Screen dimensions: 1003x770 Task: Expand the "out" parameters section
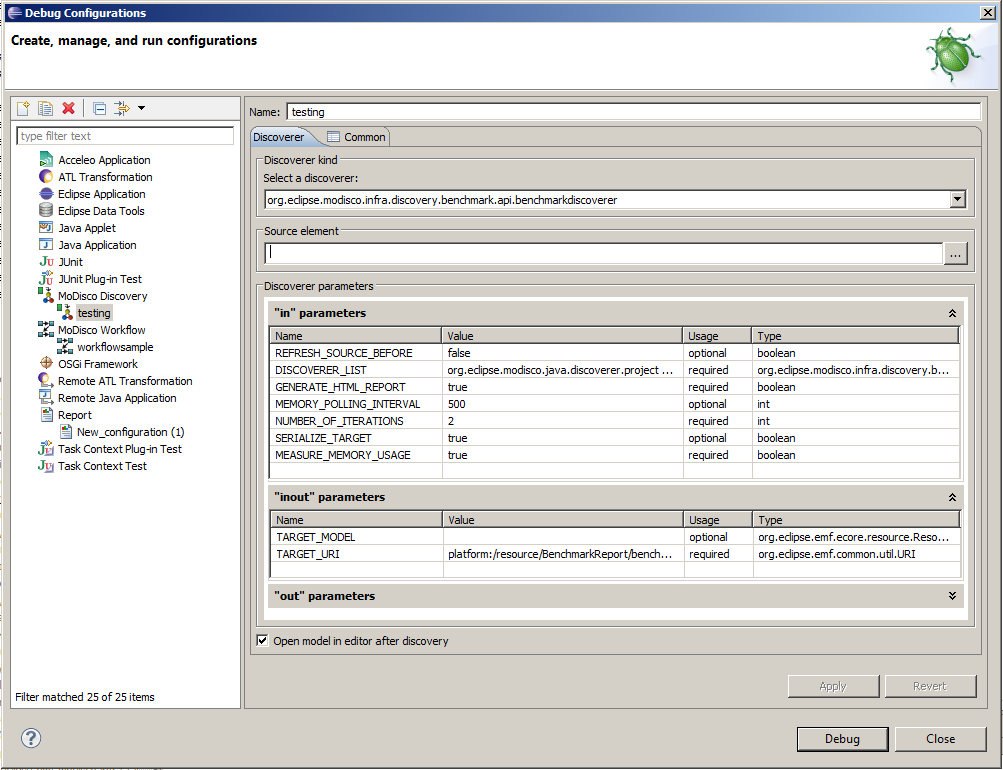point(952,596)
